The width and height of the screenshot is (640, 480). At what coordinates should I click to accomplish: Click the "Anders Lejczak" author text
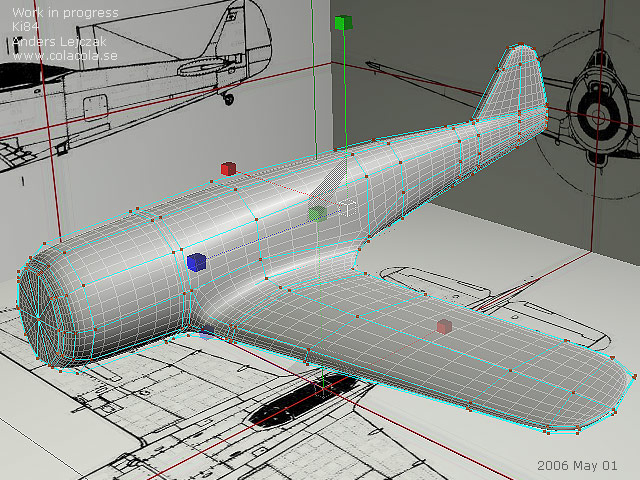coord(59,41)
